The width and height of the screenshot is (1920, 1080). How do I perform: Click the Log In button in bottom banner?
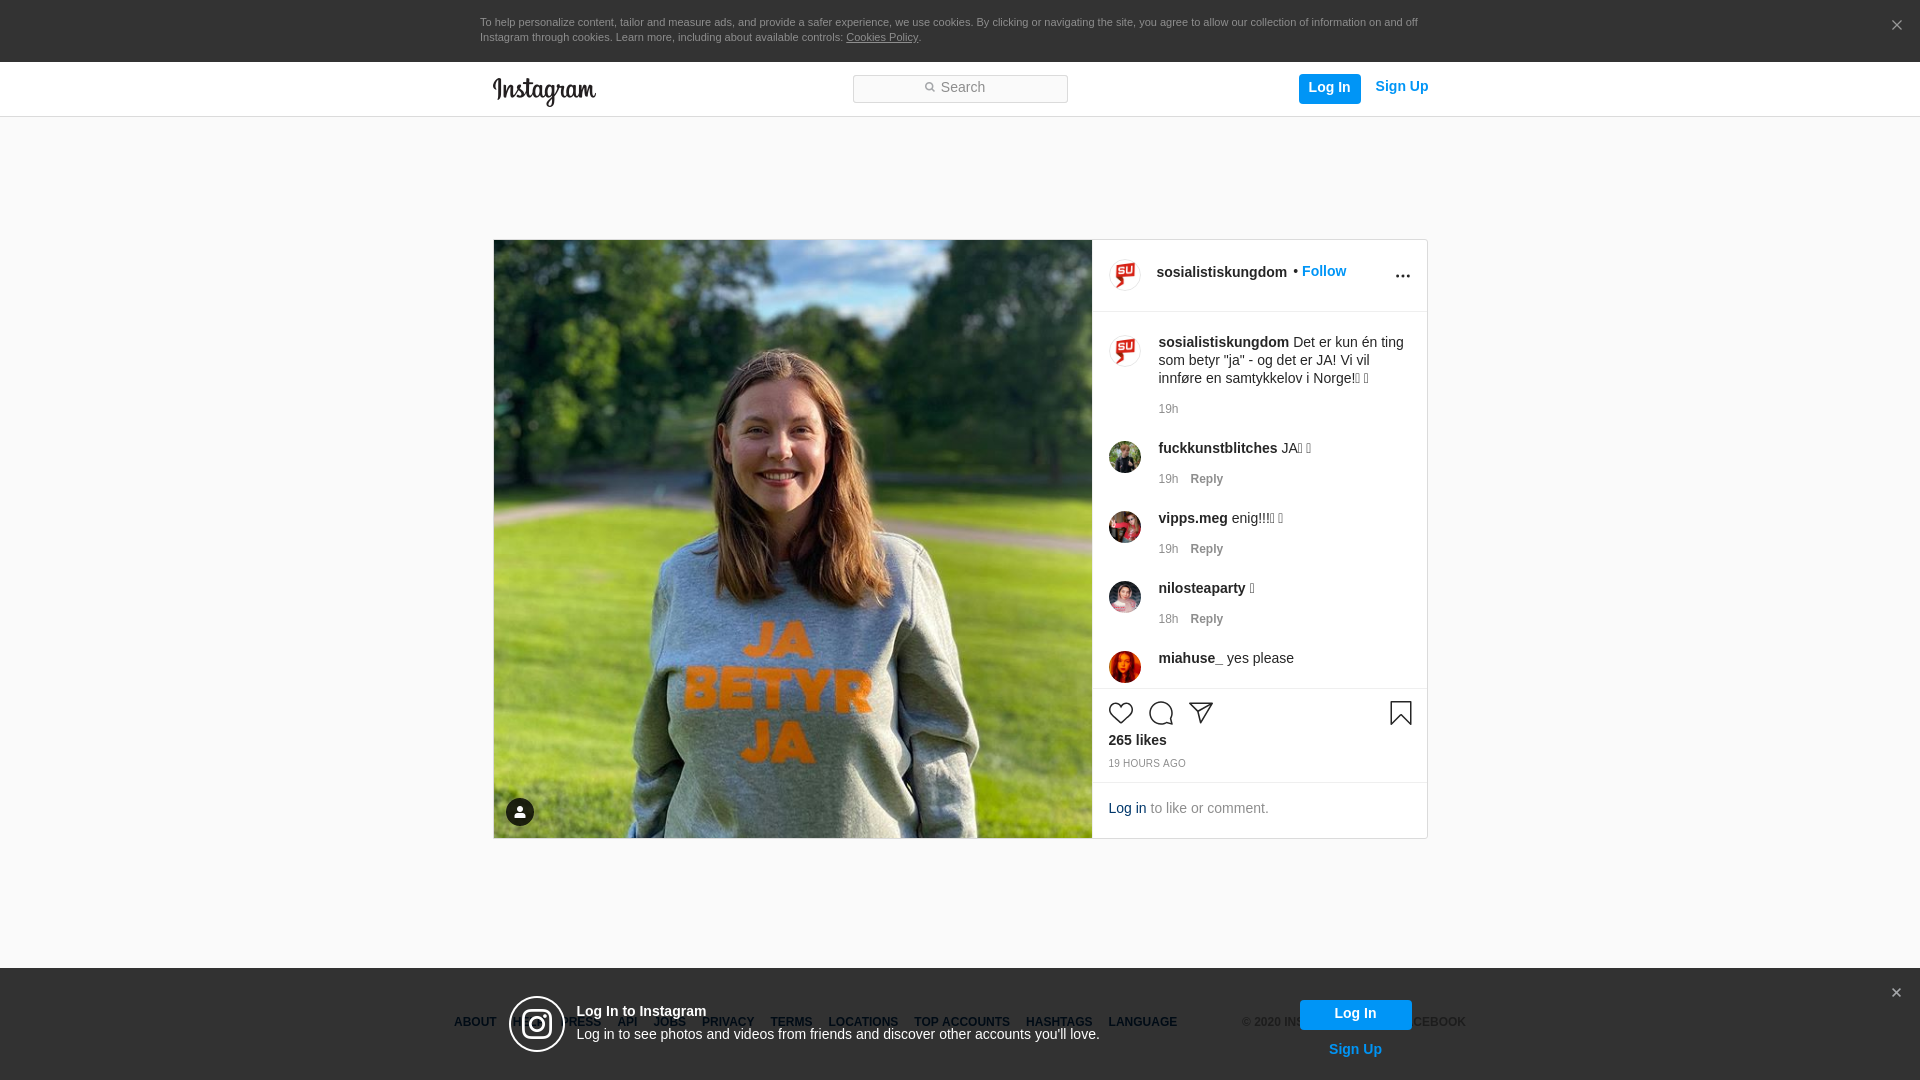[1355, 1015]
